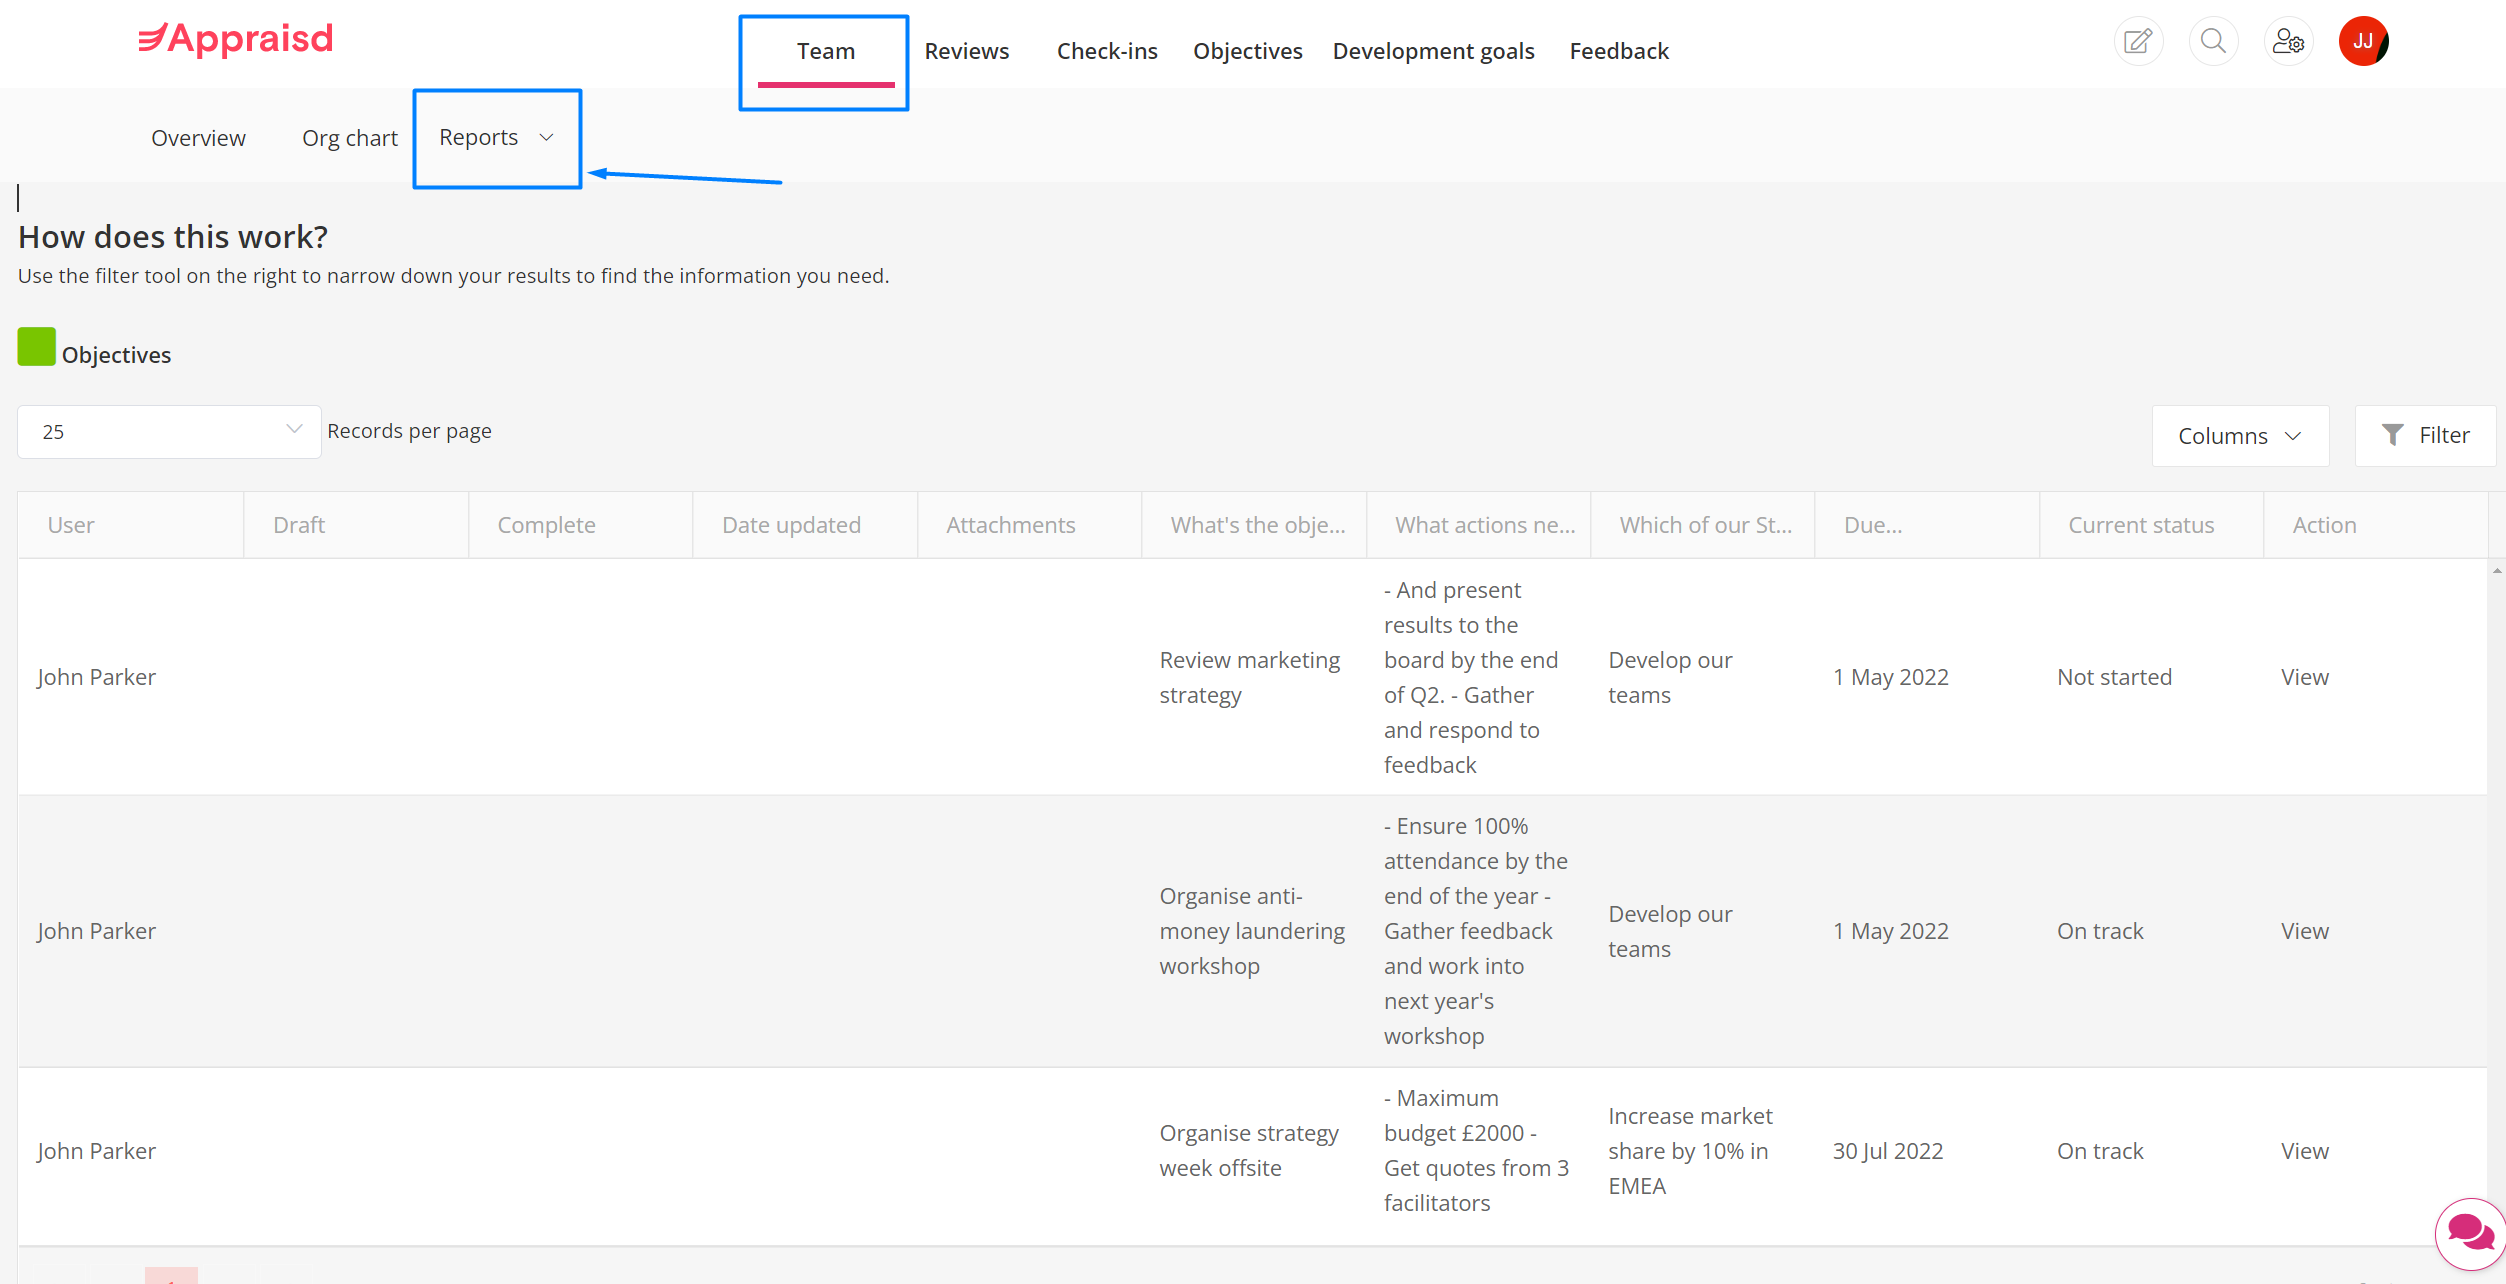This screenshot has height=1284, width=2506.
Task: Click "On track" in strategy week offsite row
Action: point(2100,1151)
